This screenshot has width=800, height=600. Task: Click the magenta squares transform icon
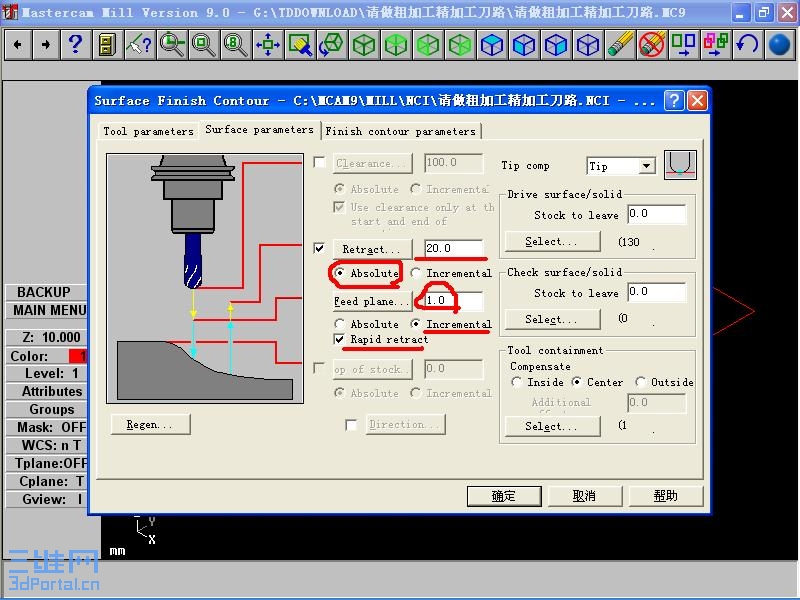click(716, 44)
